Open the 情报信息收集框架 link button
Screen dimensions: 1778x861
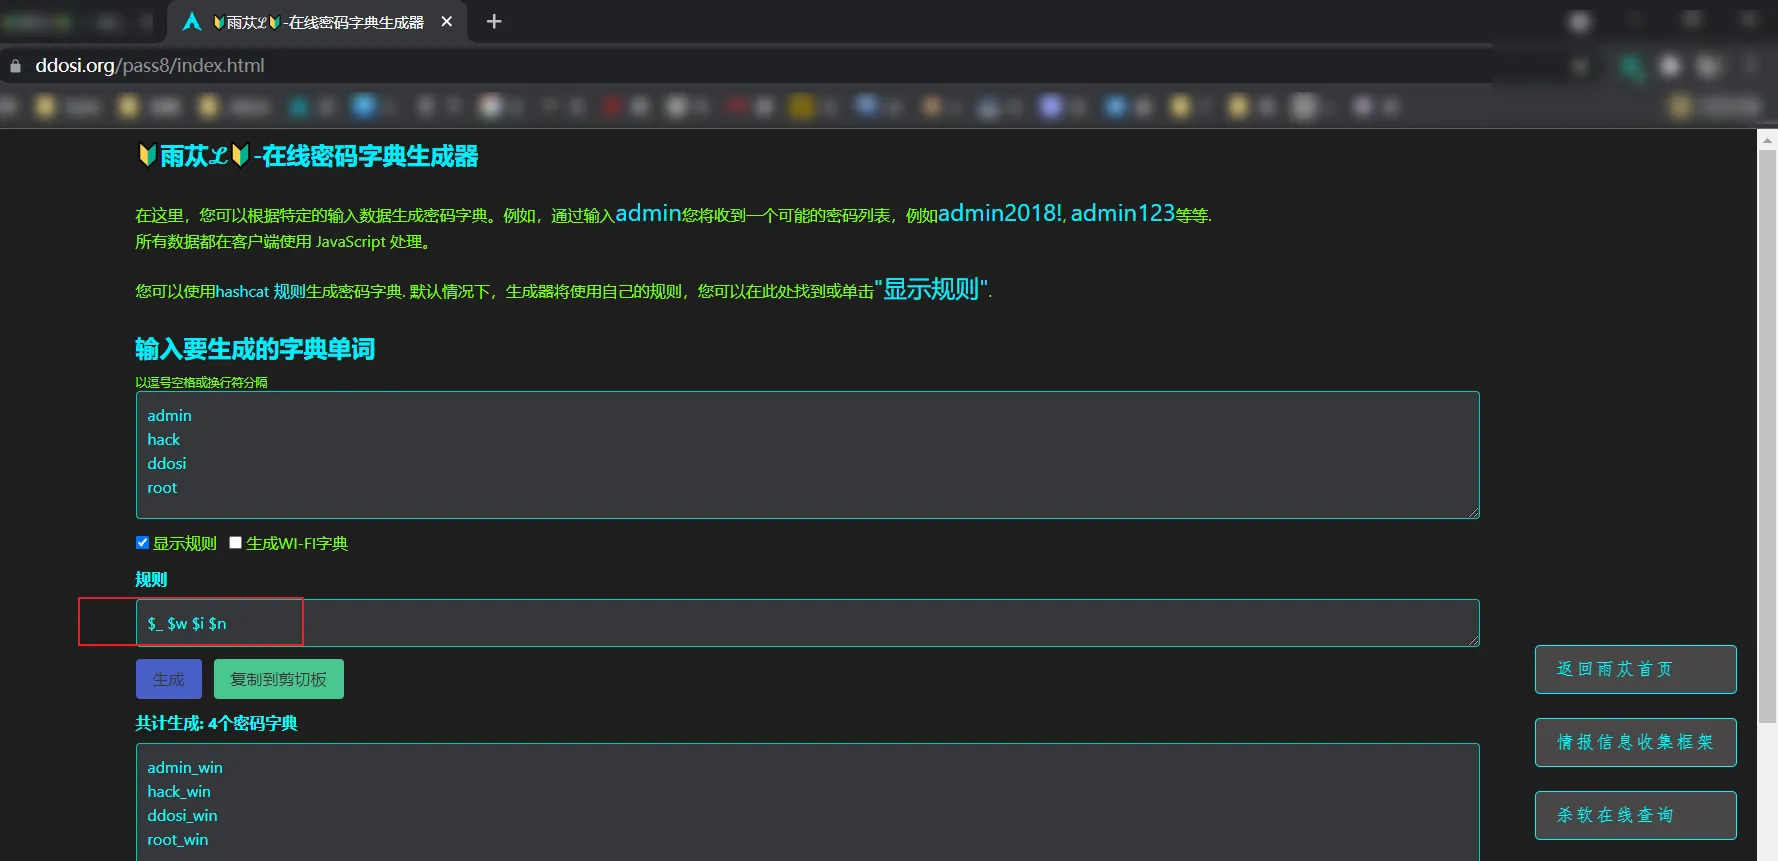click(x=1635, y=742)
